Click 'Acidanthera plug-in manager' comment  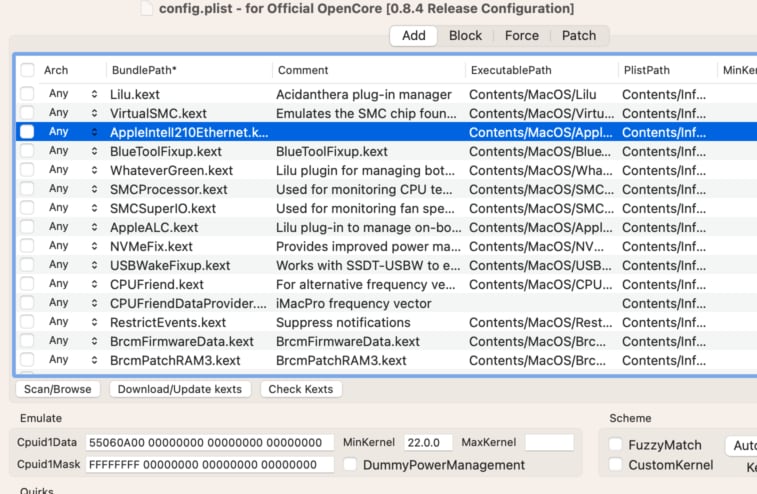click(364, 94)
